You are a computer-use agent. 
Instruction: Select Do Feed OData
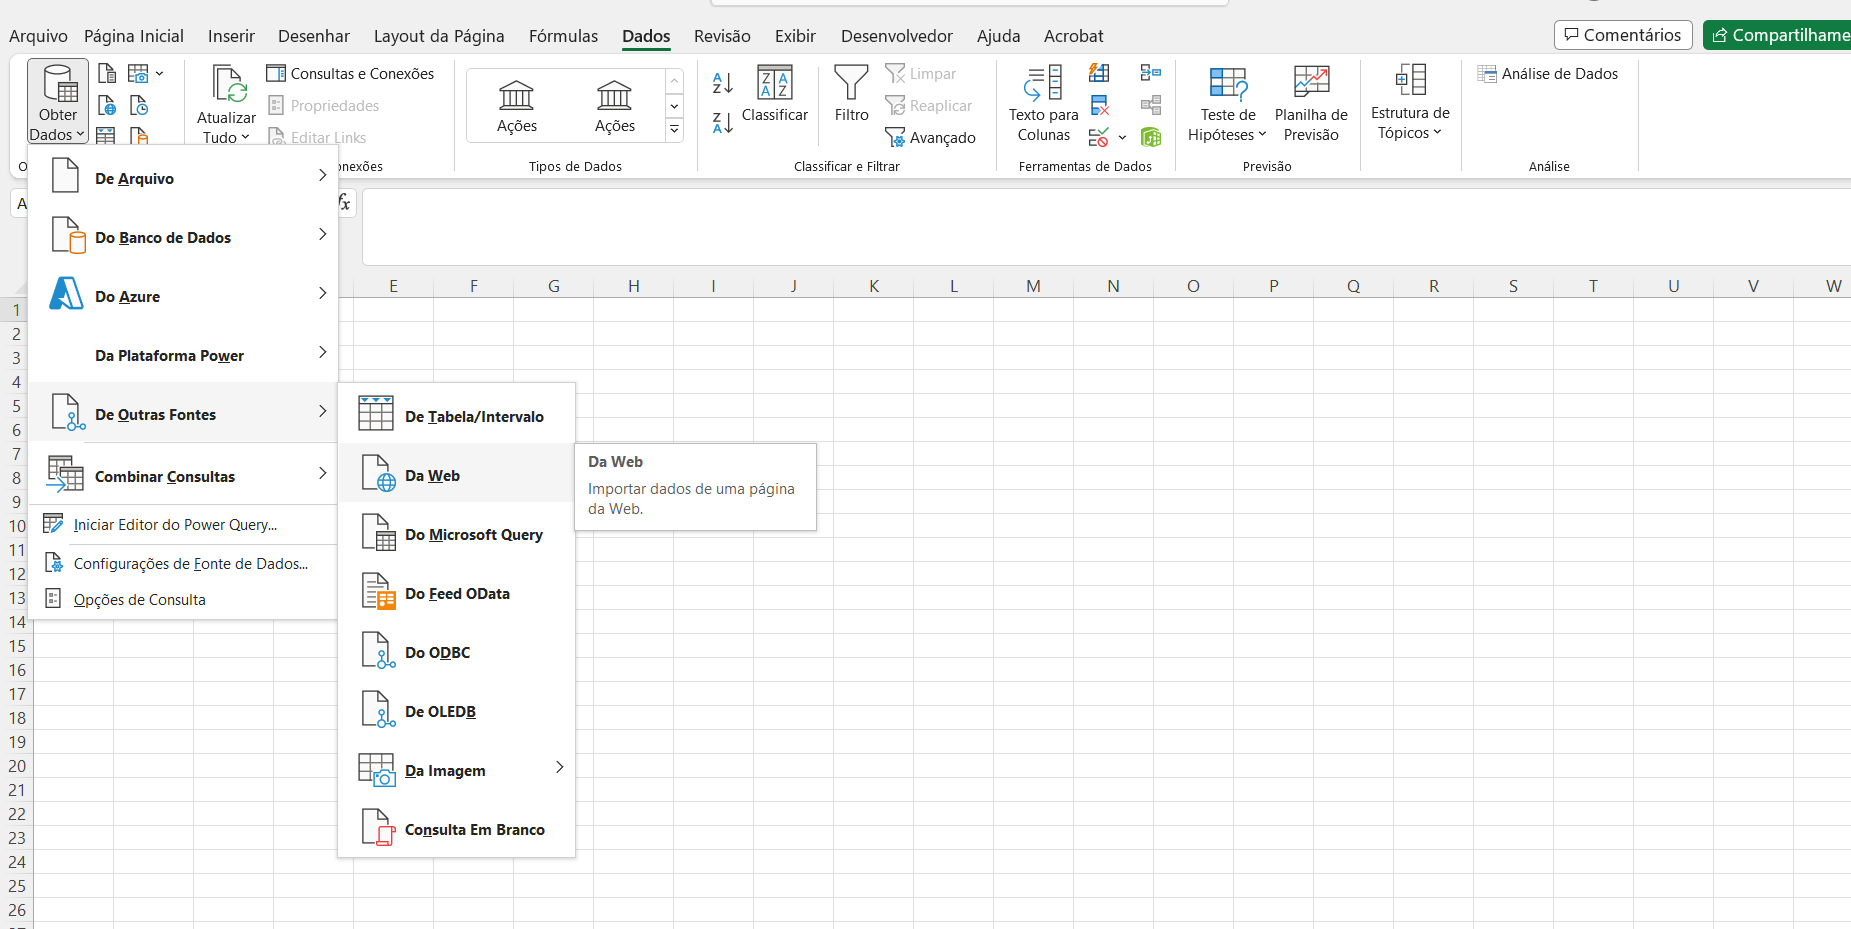point(457,593)
